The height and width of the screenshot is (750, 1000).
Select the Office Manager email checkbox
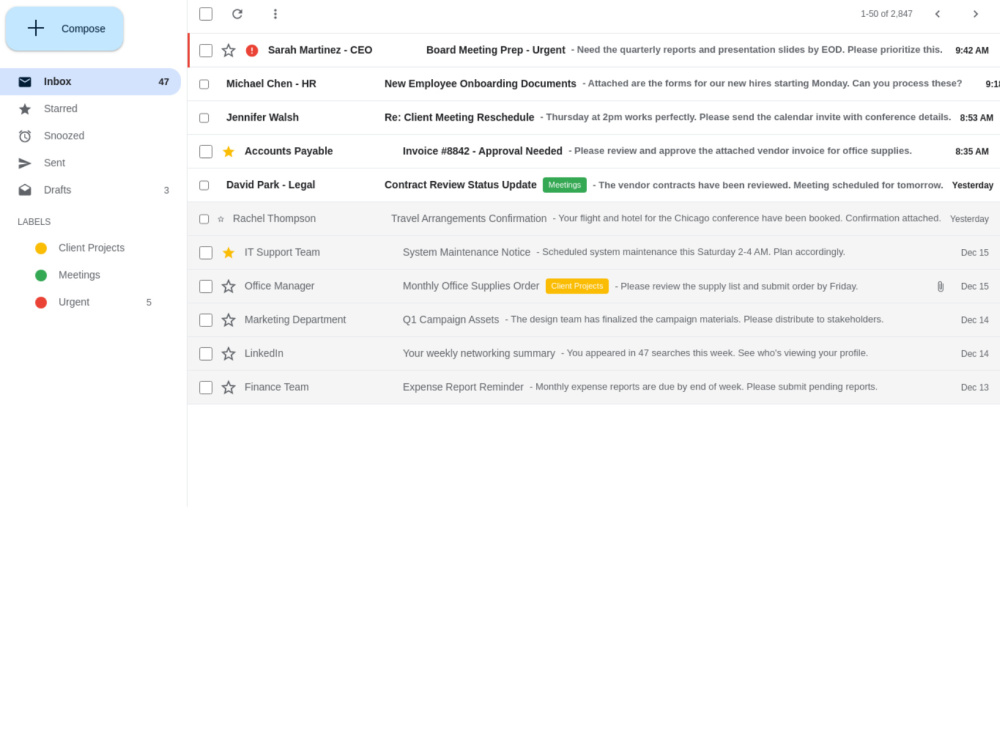point(206,286)
